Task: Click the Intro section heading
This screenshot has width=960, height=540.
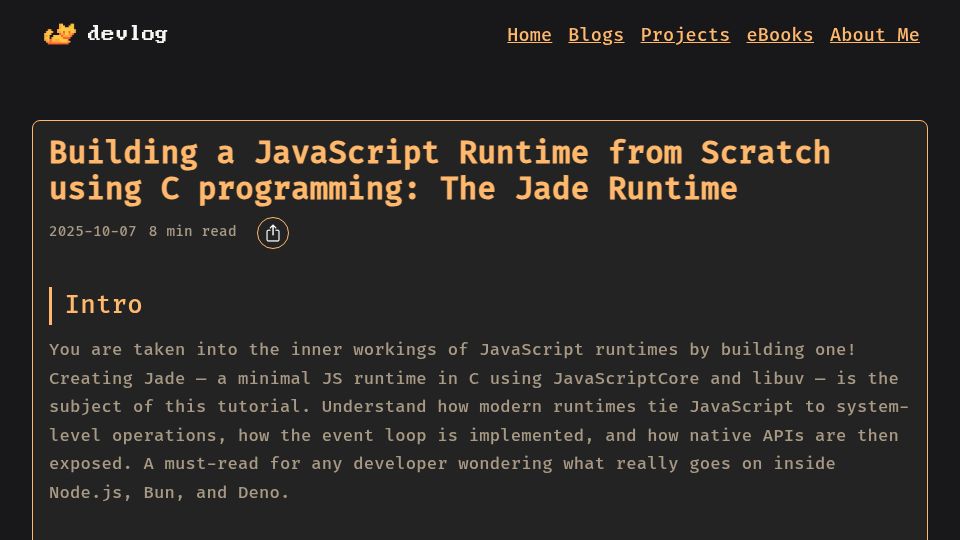Action: (x=103, y=305)
